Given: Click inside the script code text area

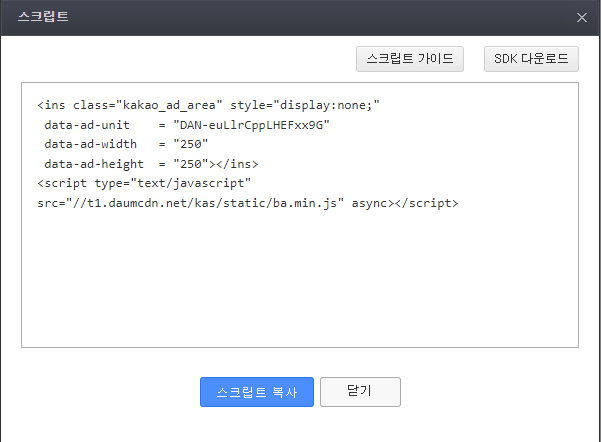Looking at the screenshot, I should point(300,215).
